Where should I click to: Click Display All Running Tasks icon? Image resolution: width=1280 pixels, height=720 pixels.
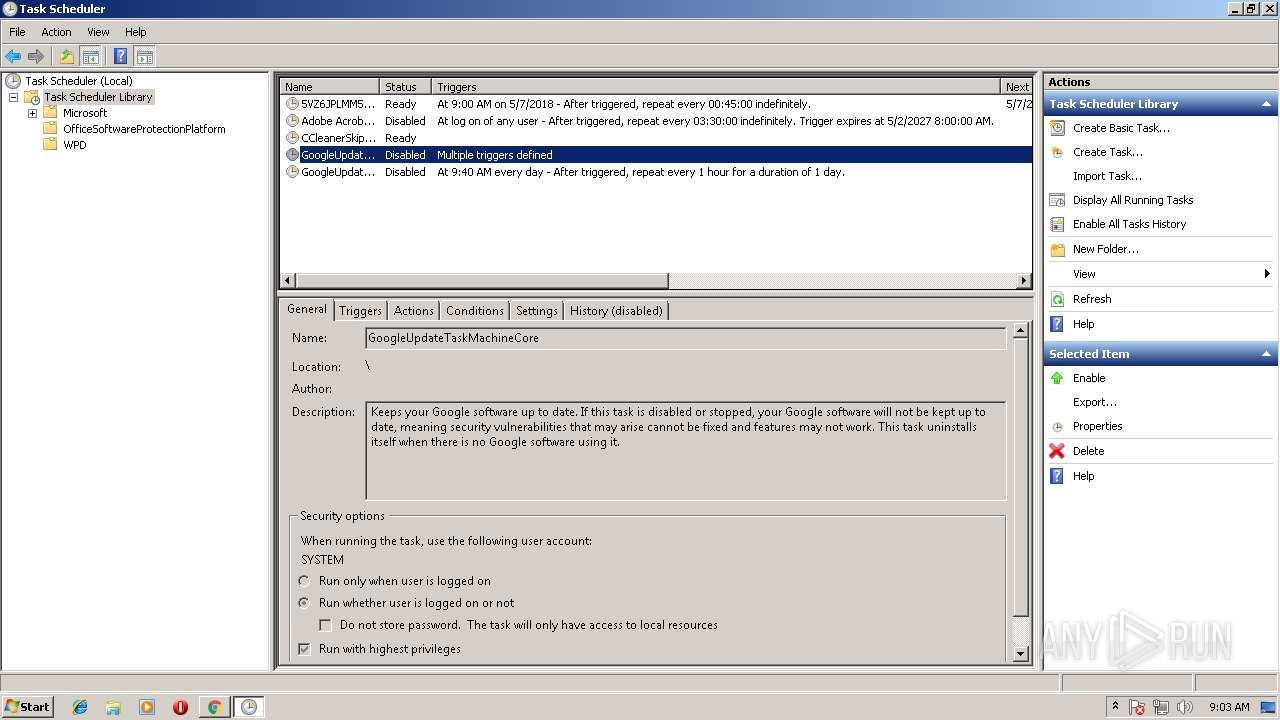click(x=1057, y=200)
